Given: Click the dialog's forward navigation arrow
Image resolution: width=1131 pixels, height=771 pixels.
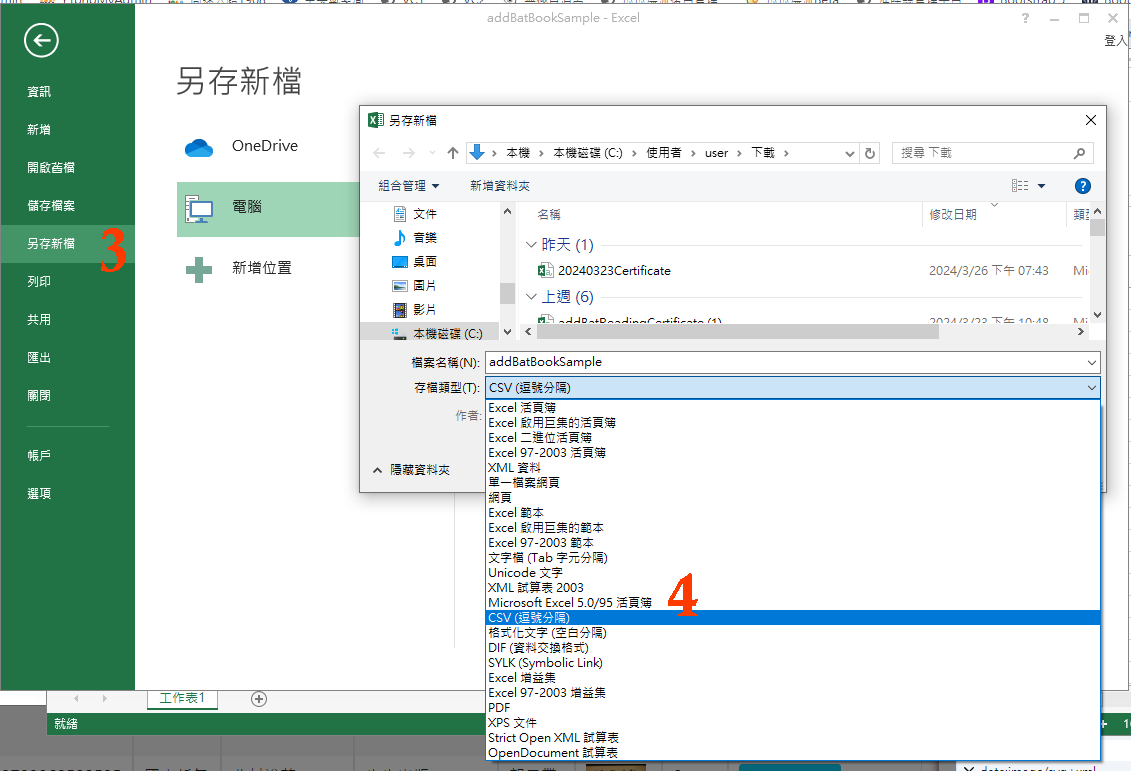Looking at the screenshot, I should [408, 153].
